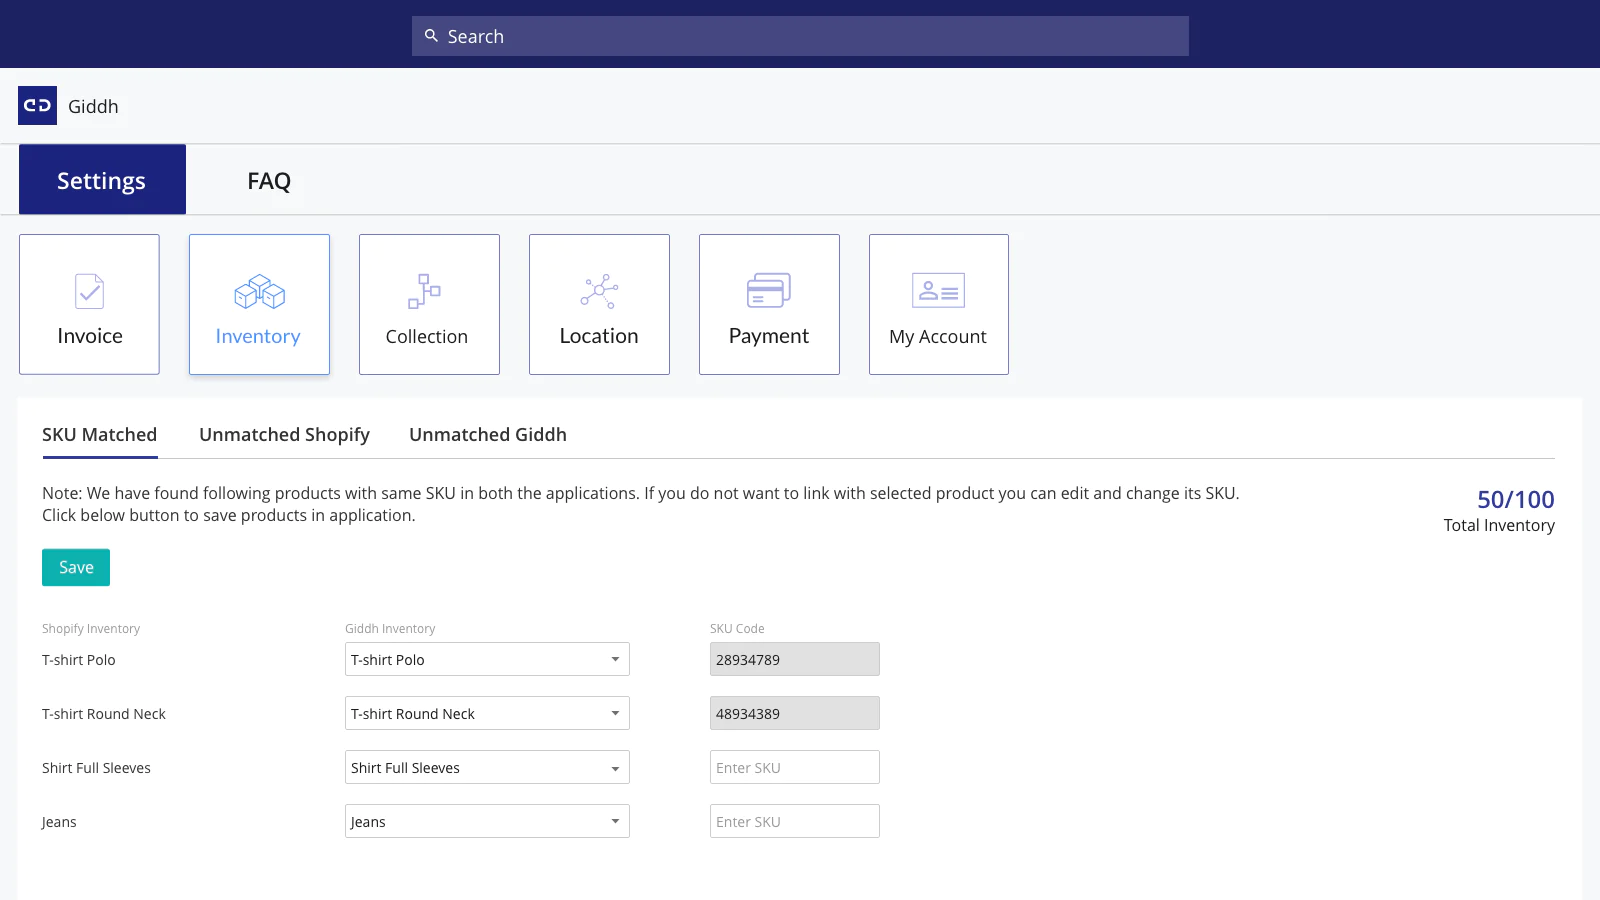This screenshot has height=900, width=1600.
Task: Click the Location network icon
Action: point(599,291)
